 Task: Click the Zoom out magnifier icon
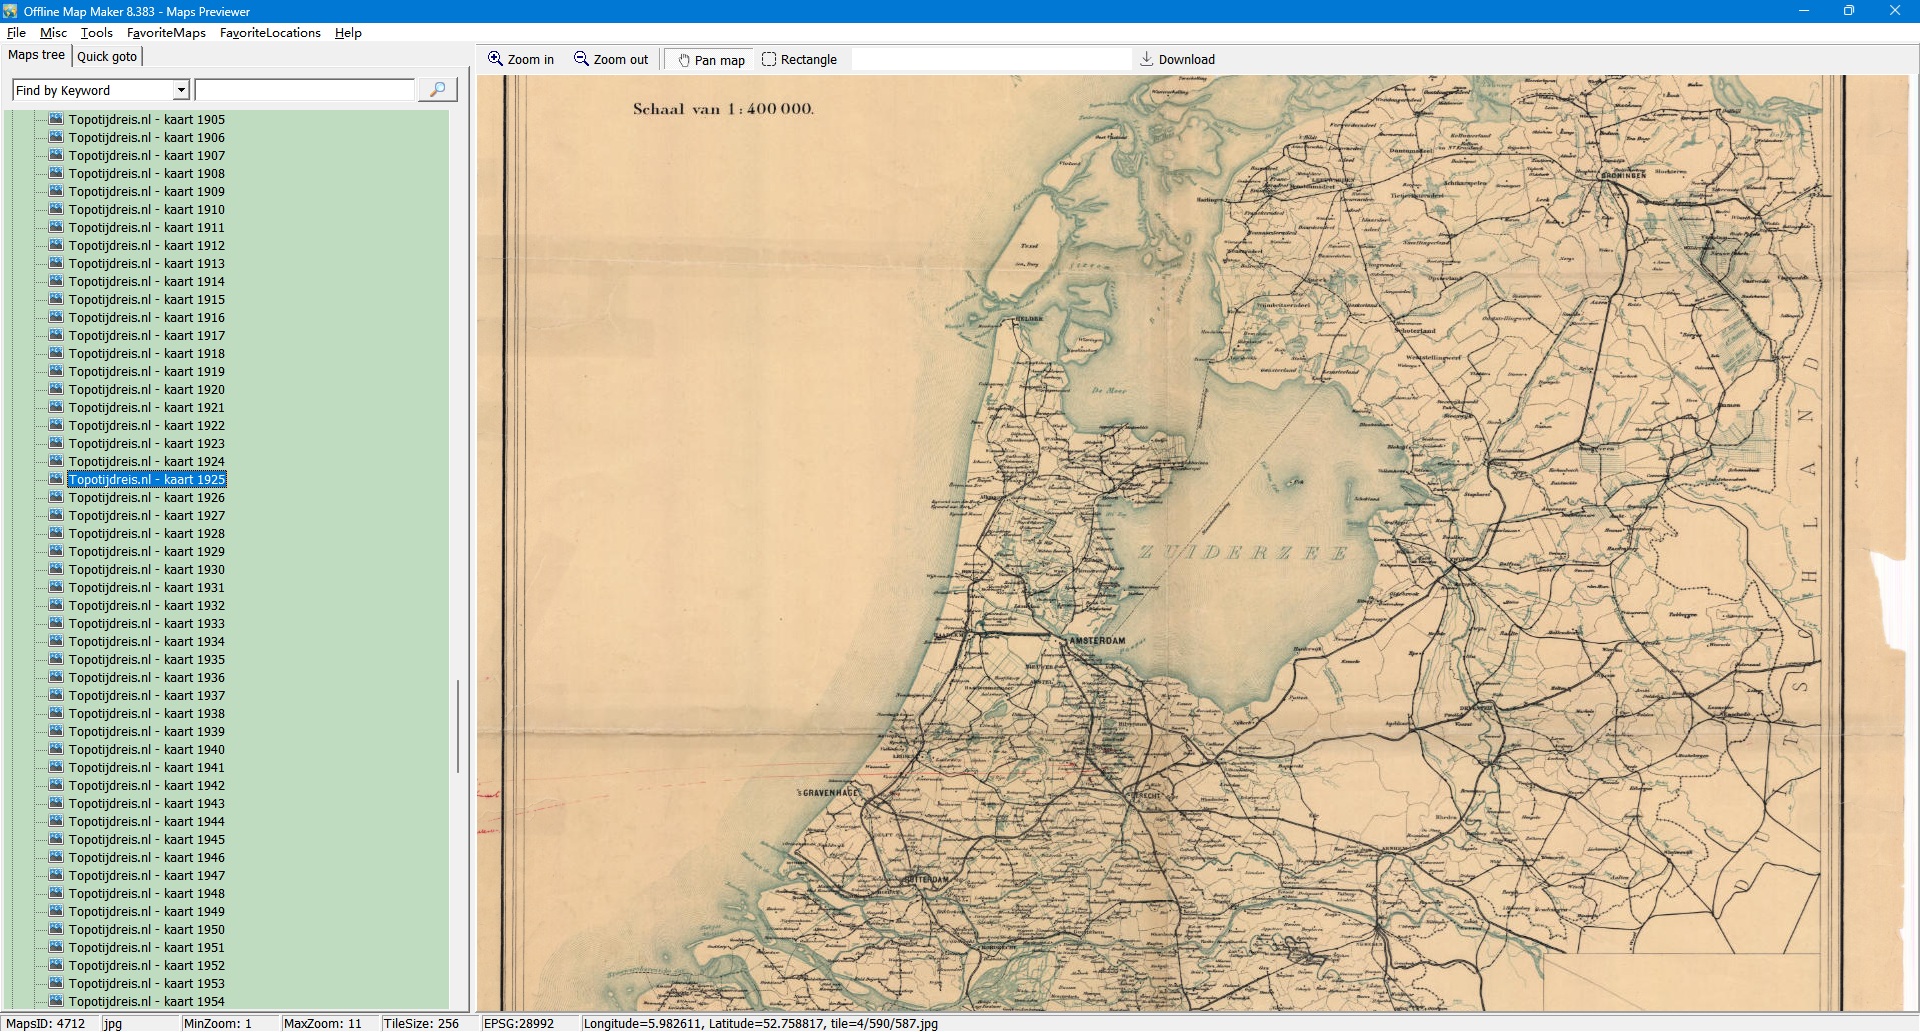pos(581,59)
